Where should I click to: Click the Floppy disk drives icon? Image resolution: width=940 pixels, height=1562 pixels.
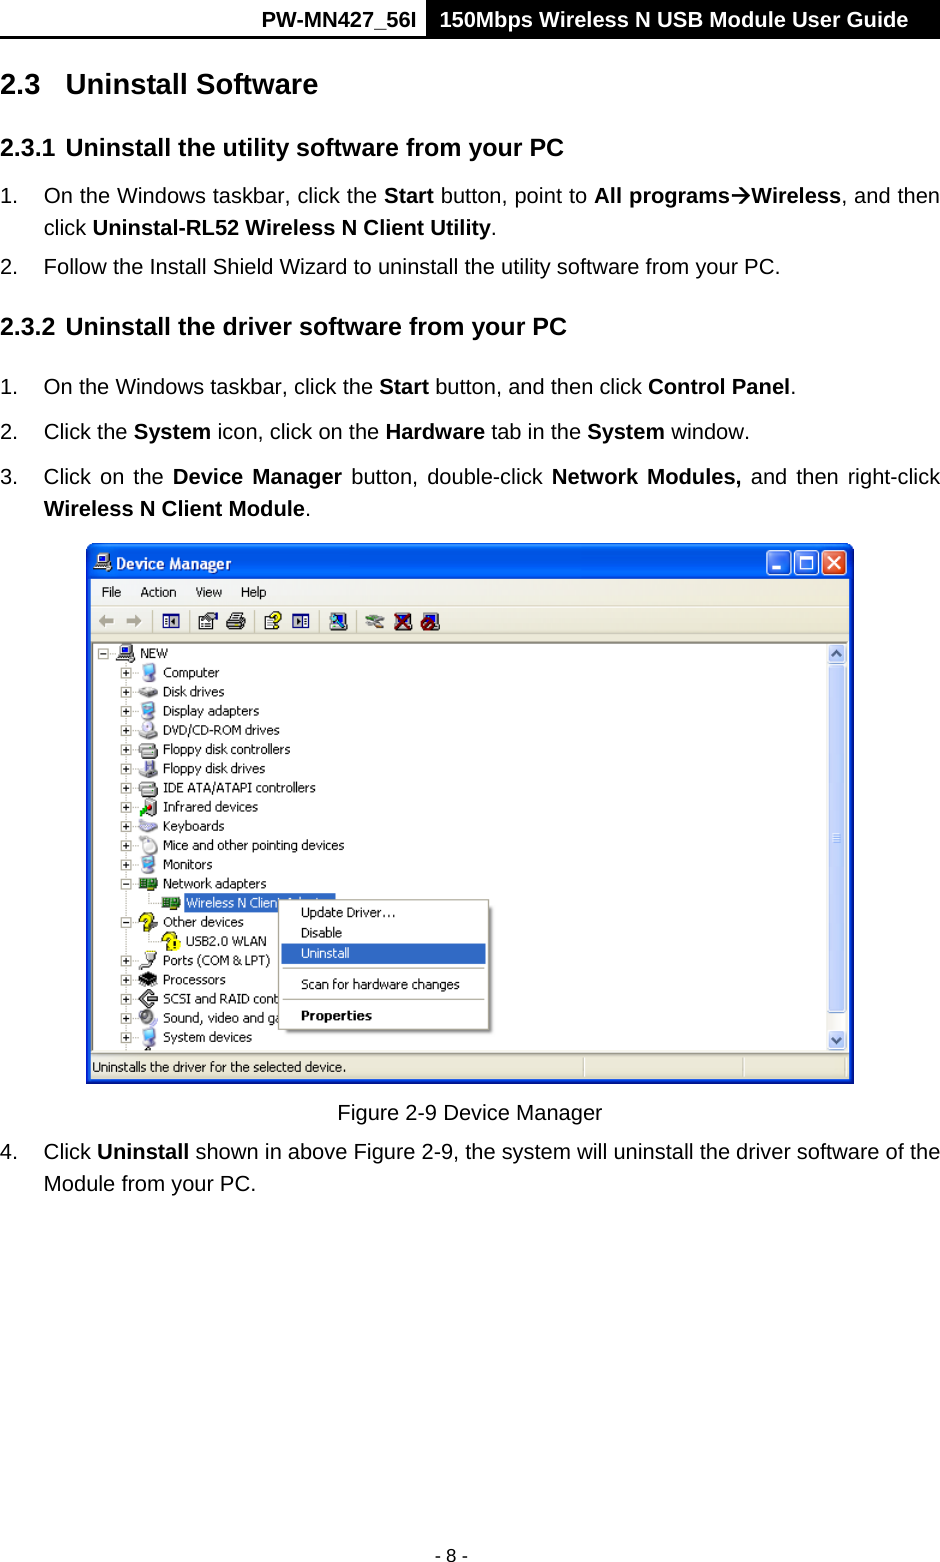tap(149, 768)
